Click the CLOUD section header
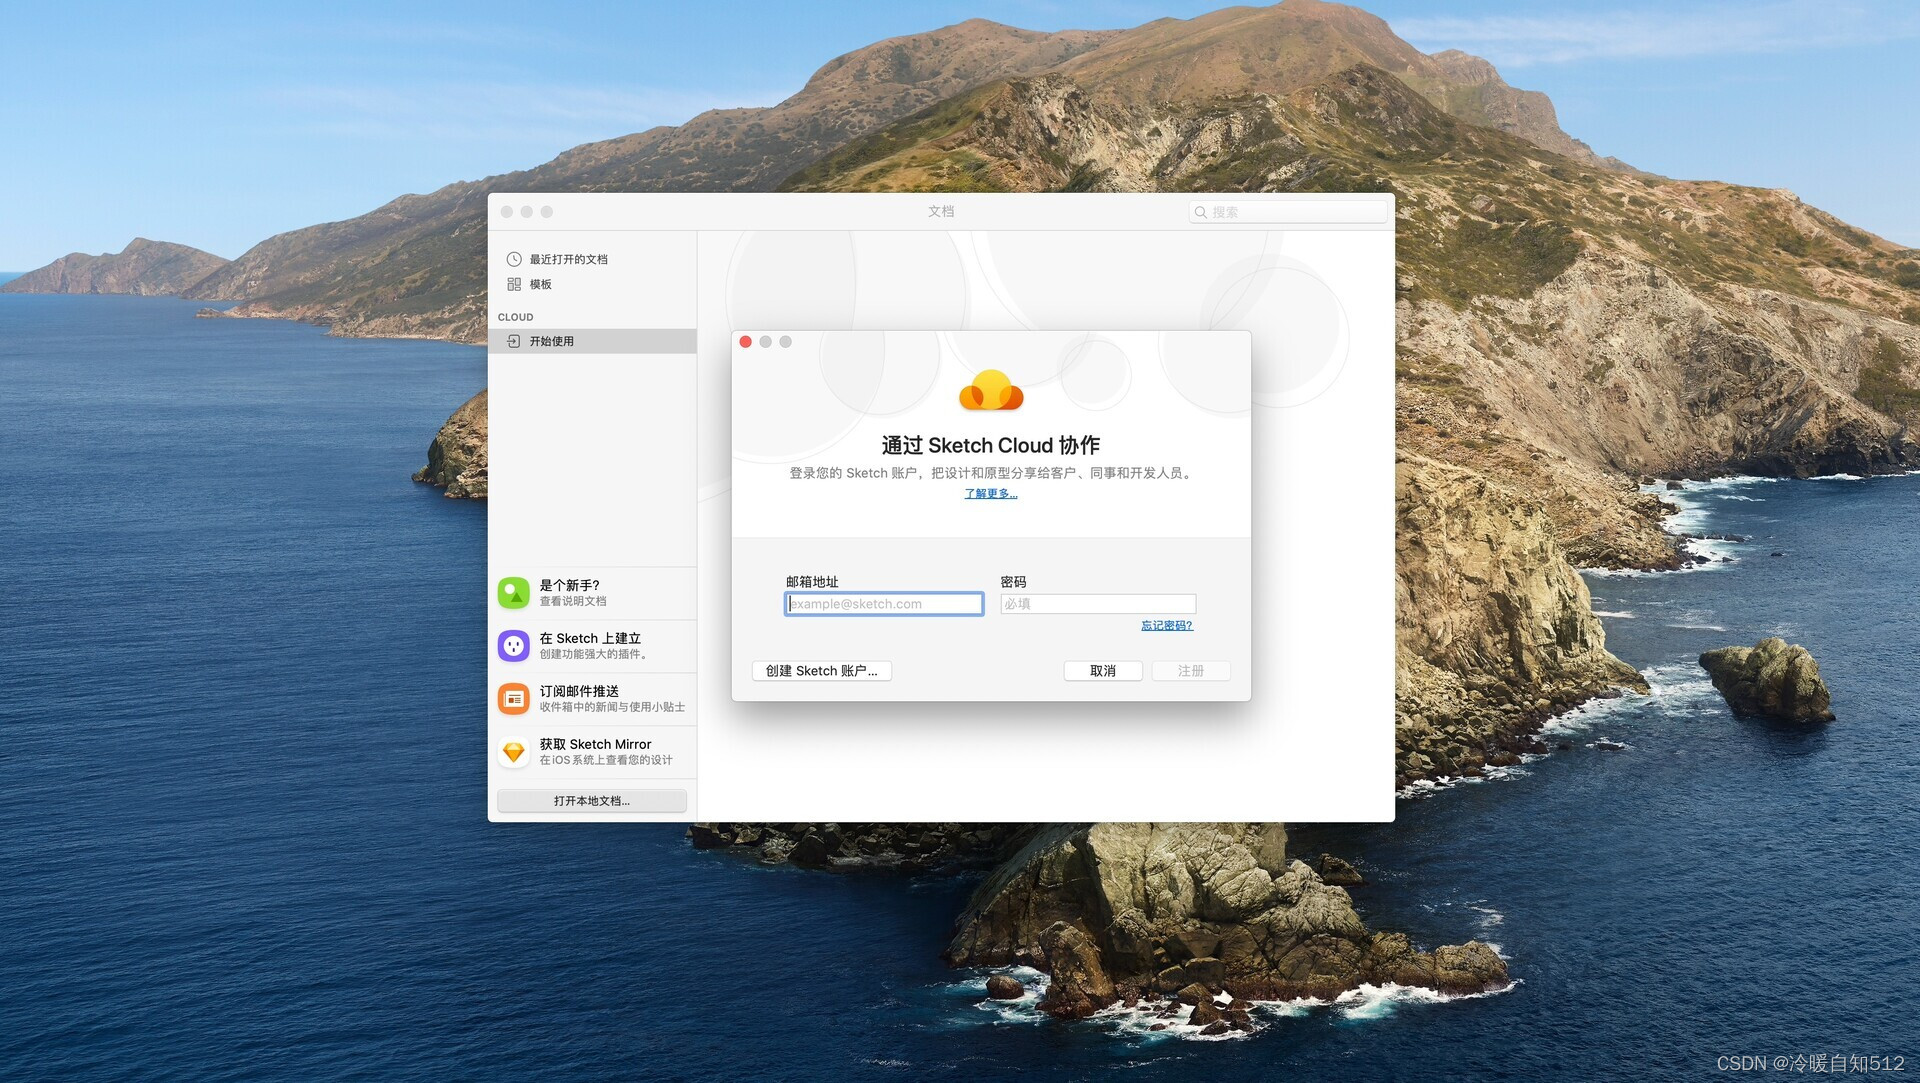This screenshot has width=1920, height=1083. pos(516,317)
